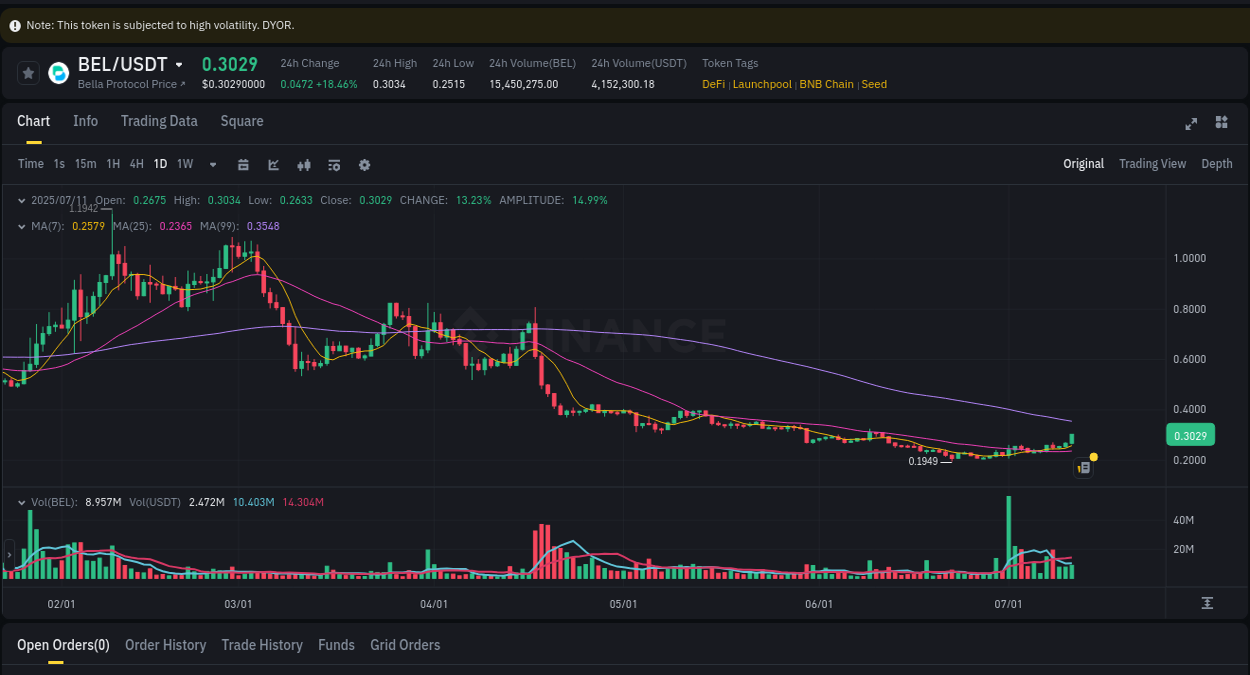
Task: Open the extra timeframes dropdown next to 1W
Action: click(212, 164)
